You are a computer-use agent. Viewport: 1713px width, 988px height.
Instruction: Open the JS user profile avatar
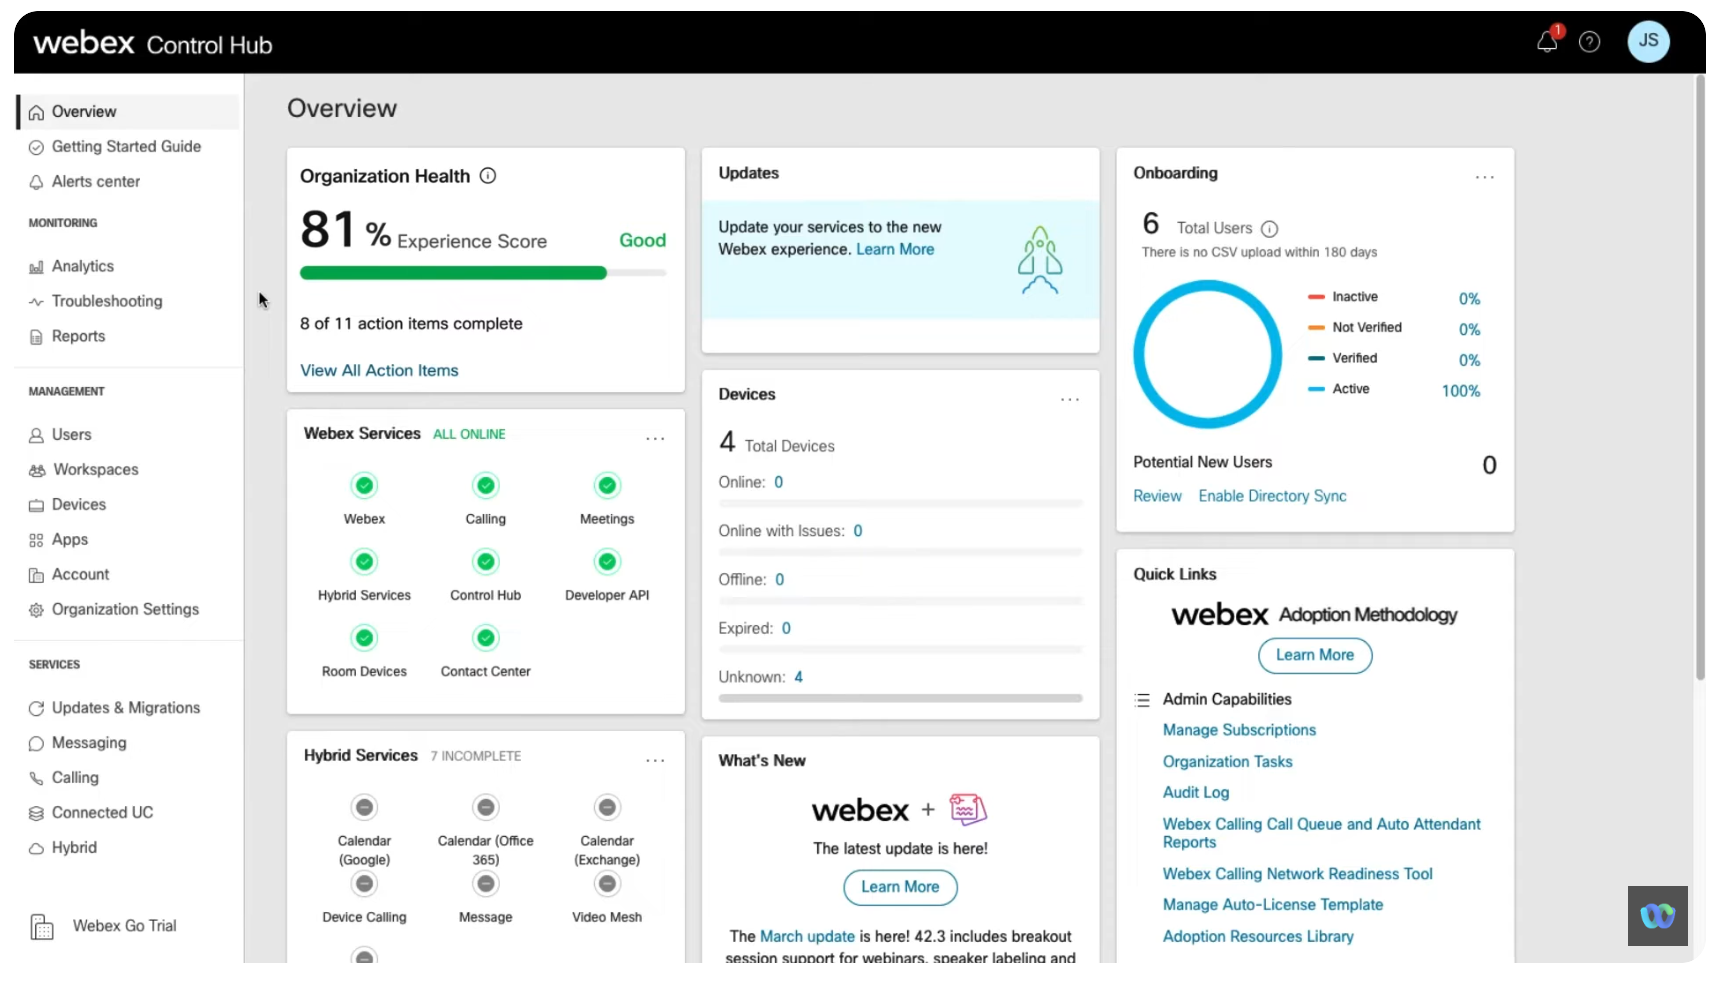pos(1648,41)
